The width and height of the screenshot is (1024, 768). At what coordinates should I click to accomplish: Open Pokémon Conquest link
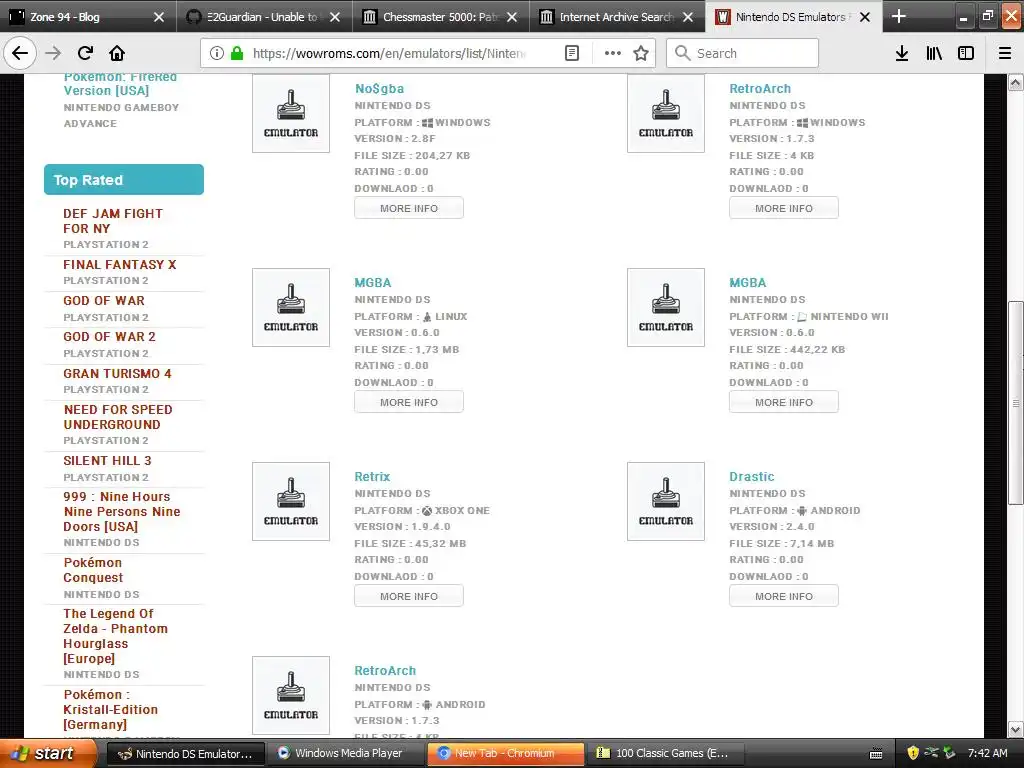[x=93, y=570]
